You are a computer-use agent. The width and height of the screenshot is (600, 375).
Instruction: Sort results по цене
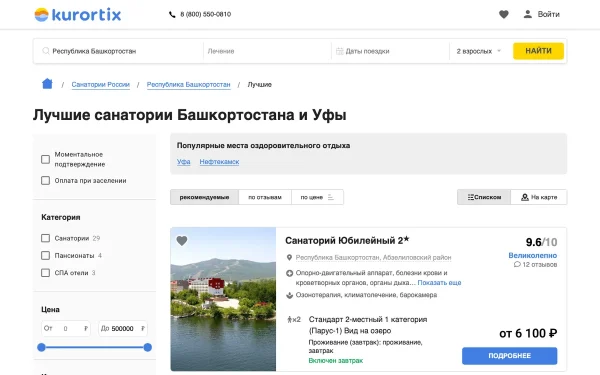click(x=317, y=197)
